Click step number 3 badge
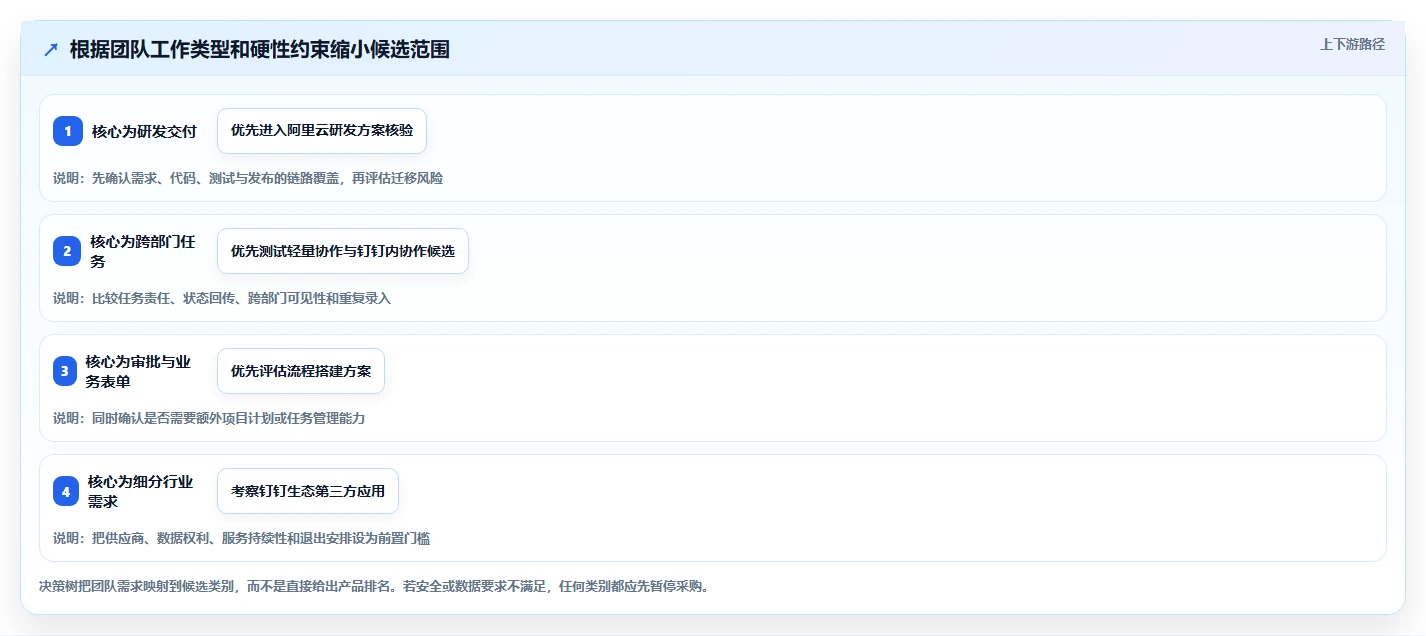Image resolution: width=1426 pixels, height=636 pixels. (64, 371)
